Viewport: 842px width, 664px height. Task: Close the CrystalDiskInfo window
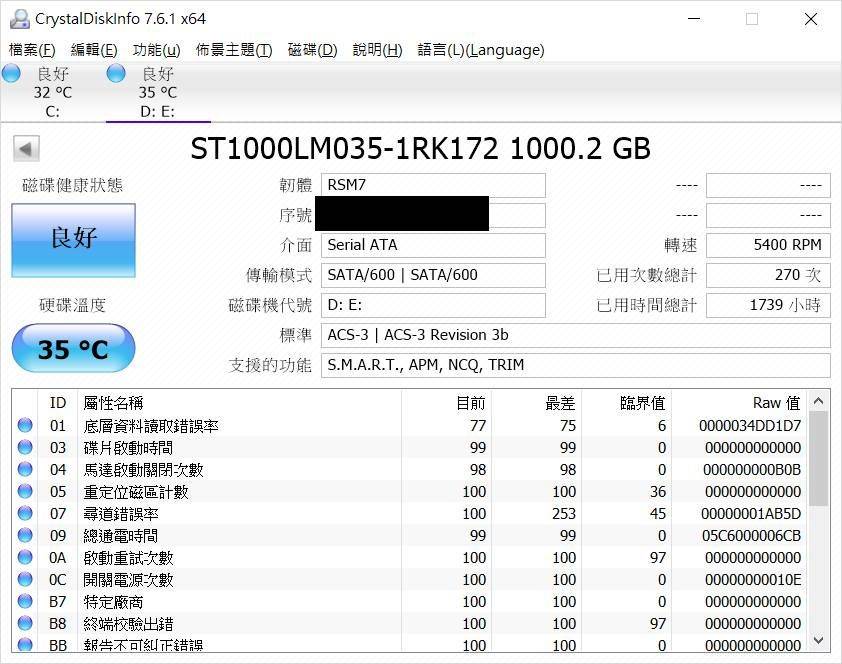(x=811, y=19)
